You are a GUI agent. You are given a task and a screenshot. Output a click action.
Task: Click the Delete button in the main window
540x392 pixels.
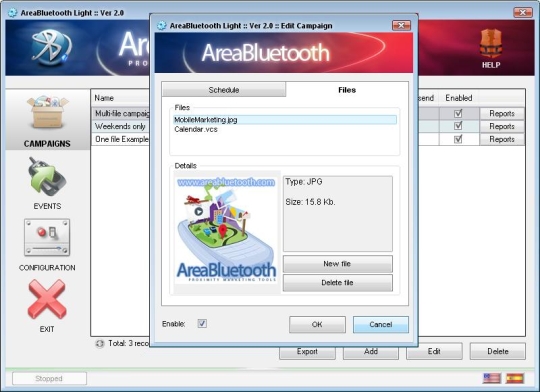[x=498, y=351]
